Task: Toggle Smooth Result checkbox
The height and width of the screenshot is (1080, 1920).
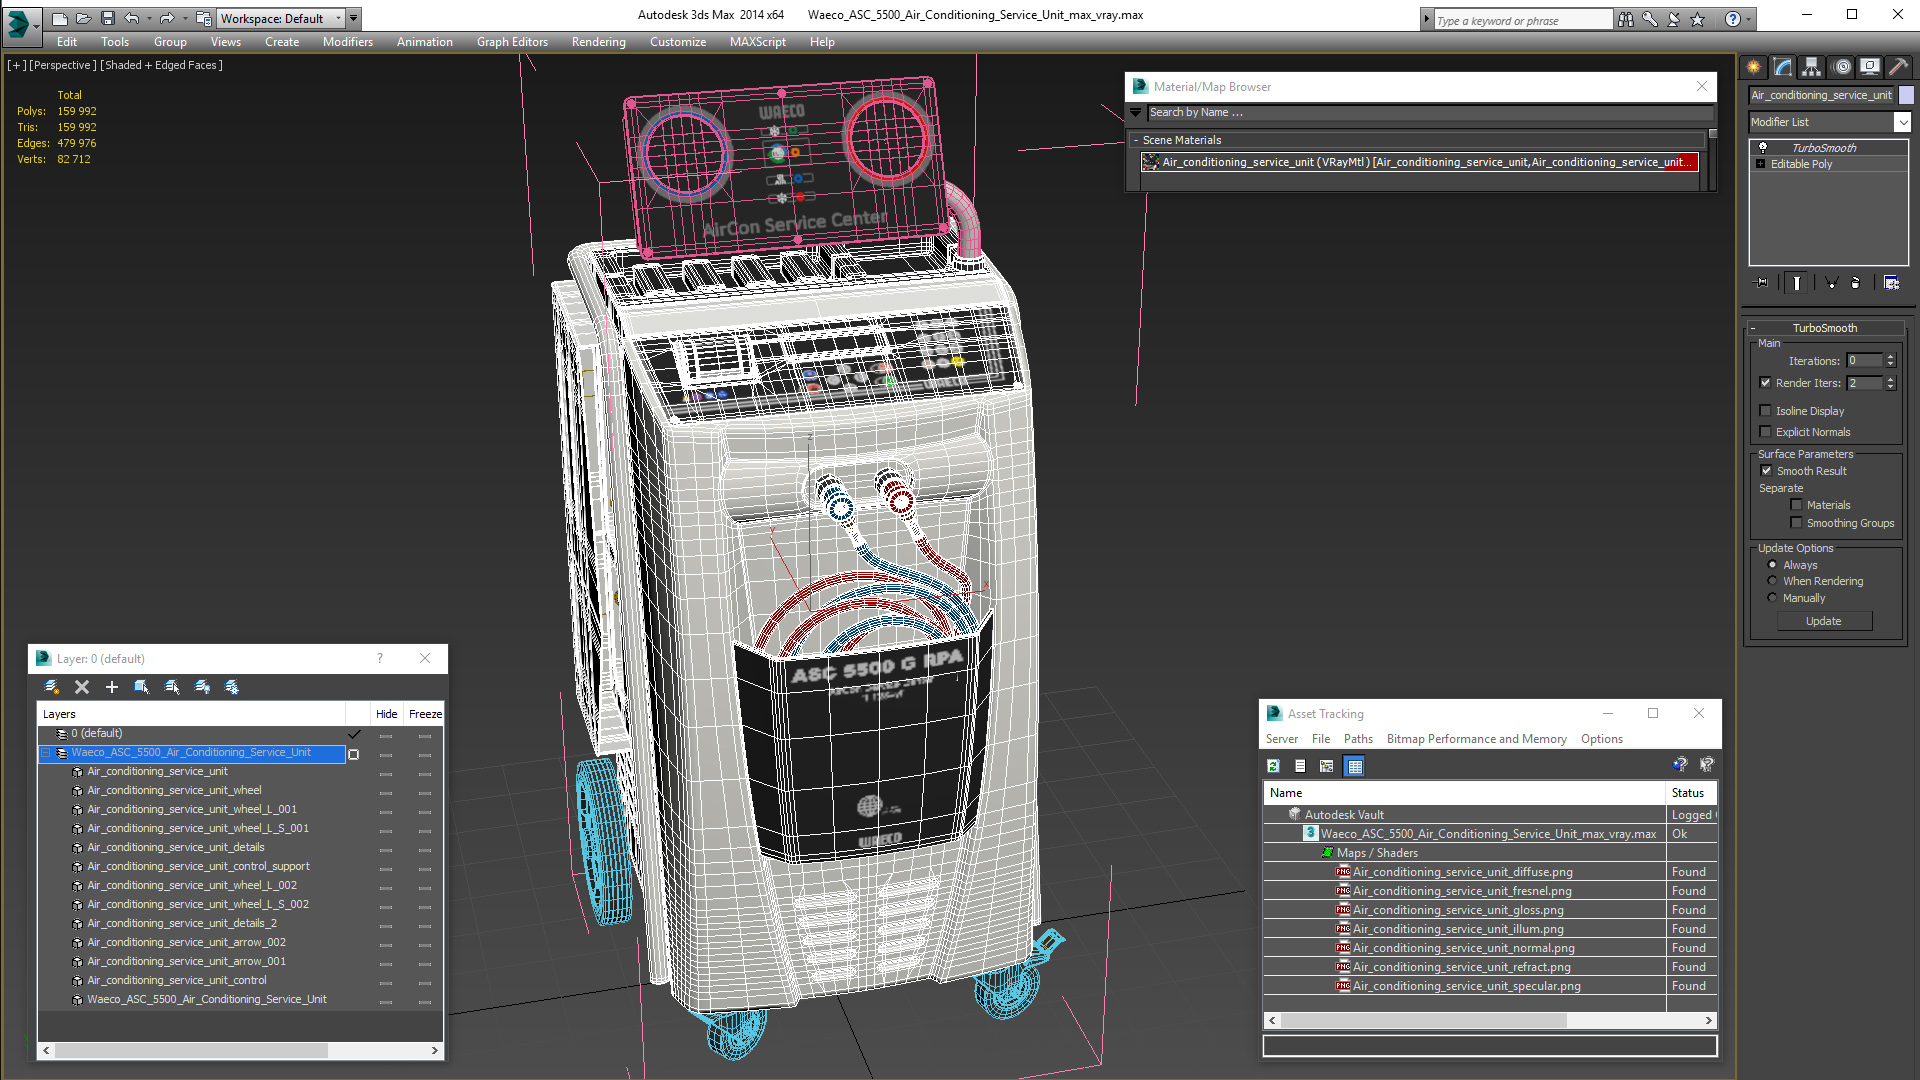Action: pyautogui.click(x=1766, y=471)
